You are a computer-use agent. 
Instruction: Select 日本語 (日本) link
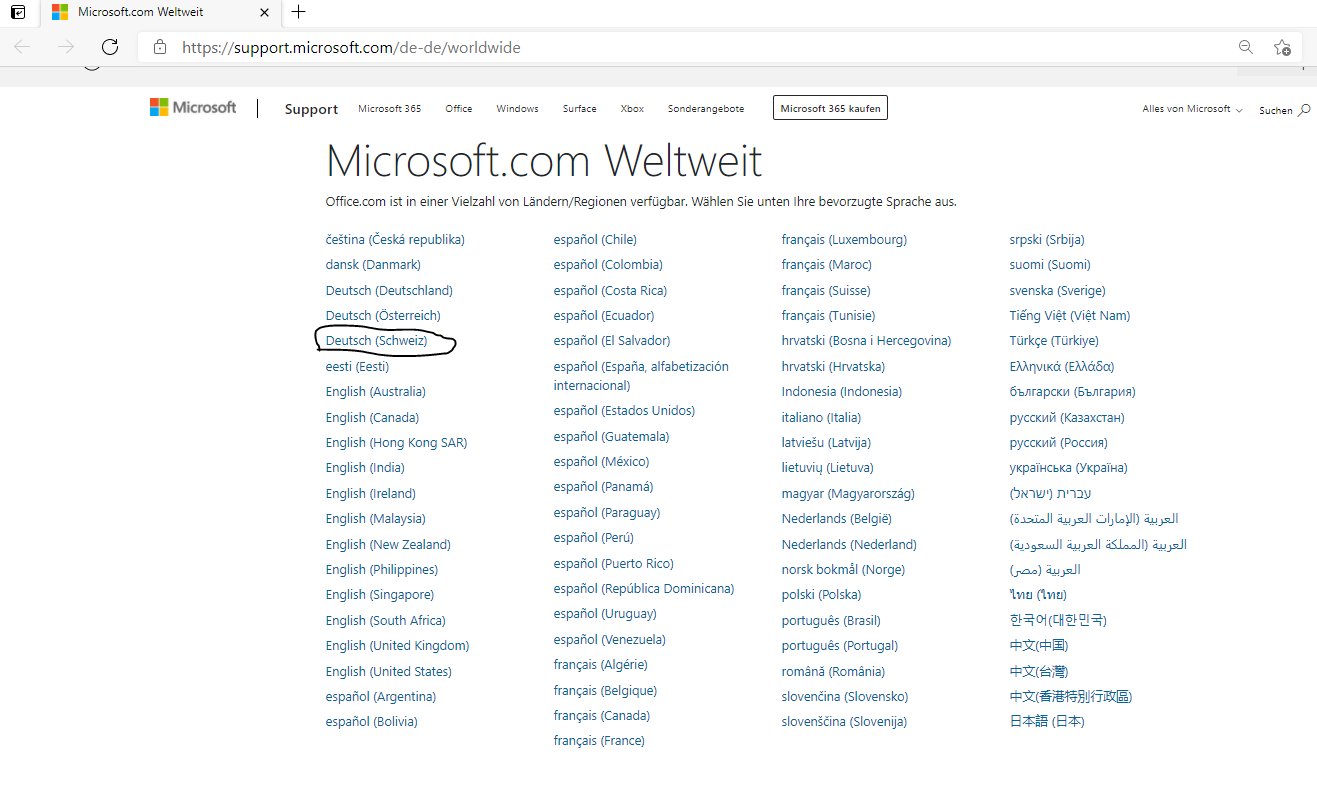pyautogui.click(x=1047, y=722)
